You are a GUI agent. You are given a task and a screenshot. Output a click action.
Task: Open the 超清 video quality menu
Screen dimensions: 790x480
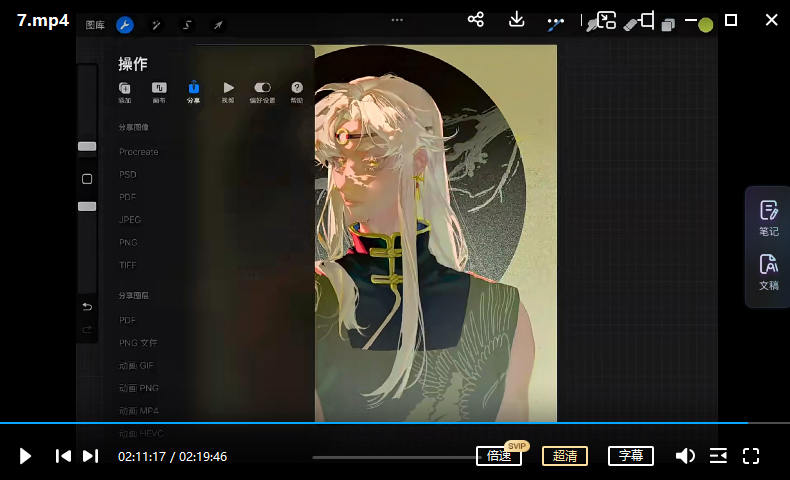coord(565,456)
